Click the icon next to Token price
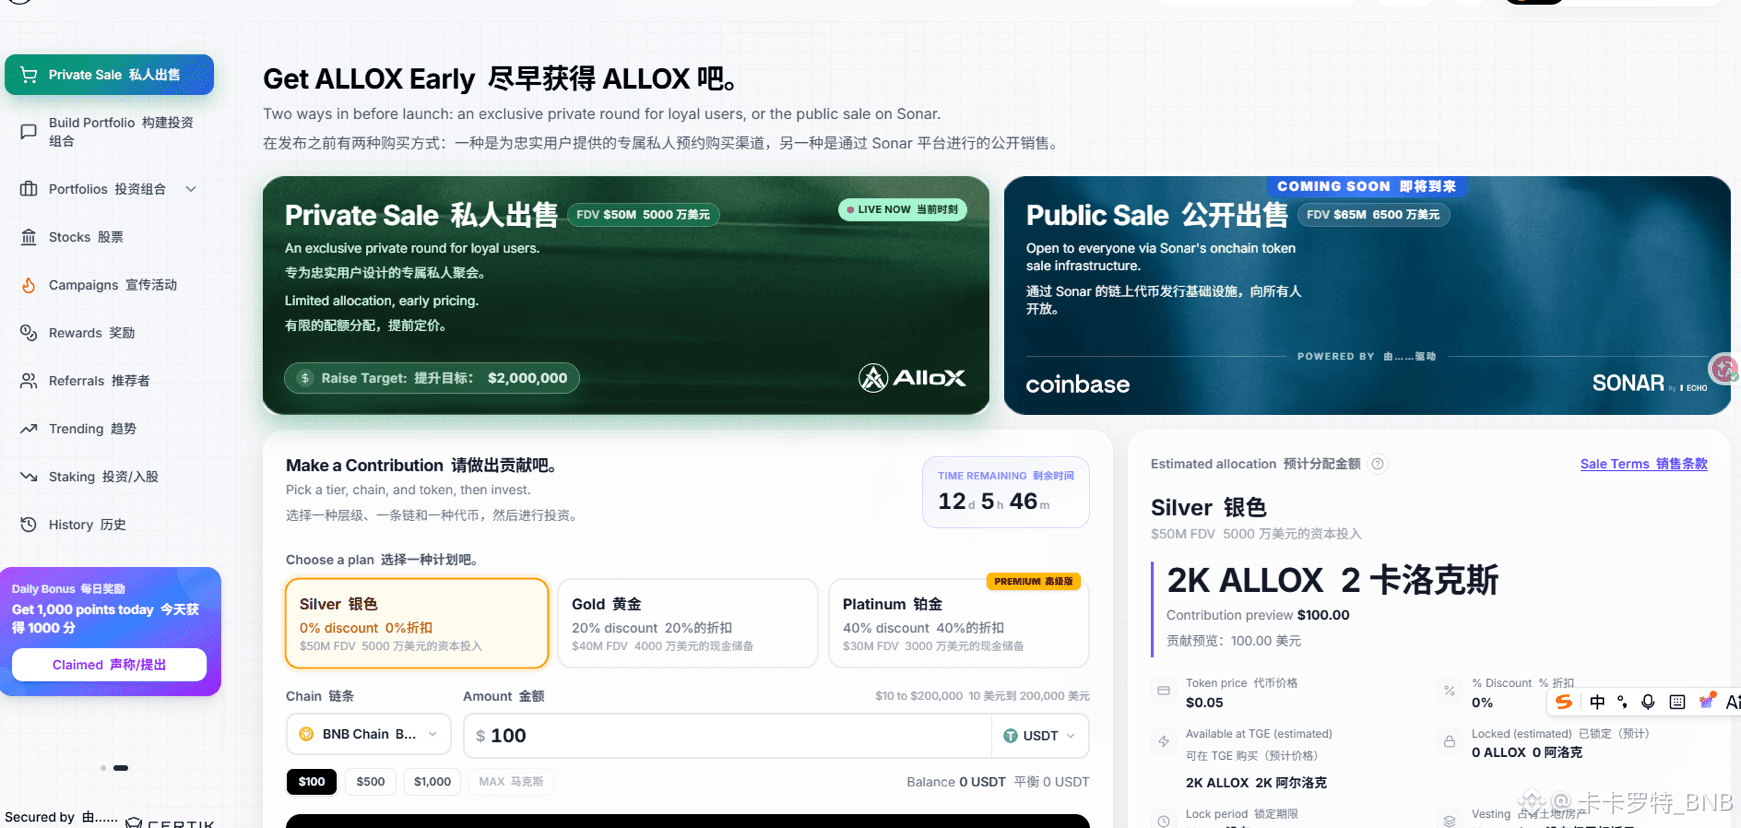Viewport: 1741px width, 828px height. 1164,691
